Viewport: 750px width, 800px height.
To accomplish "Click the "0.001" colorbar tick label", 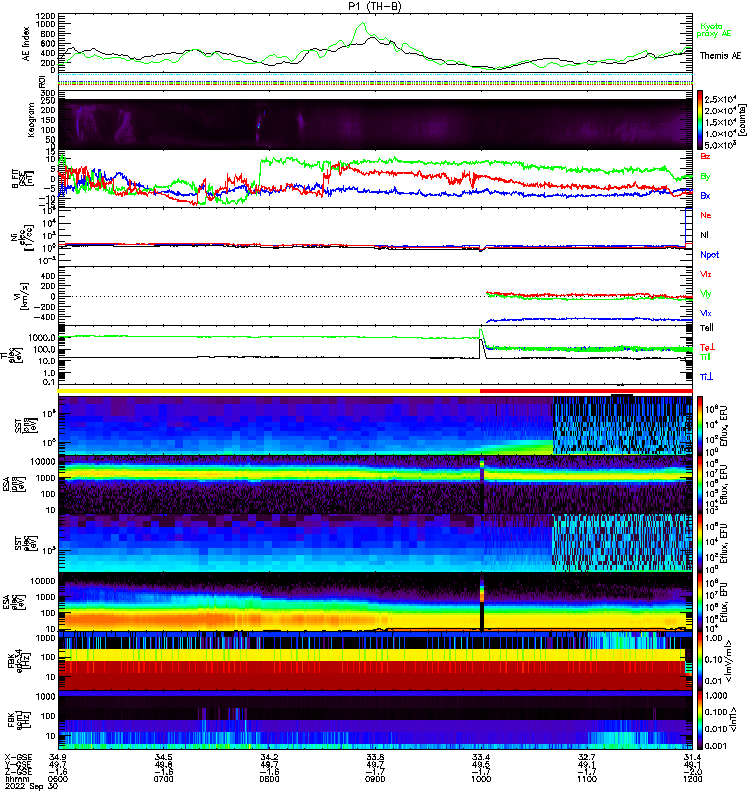I will click(715, 746).
